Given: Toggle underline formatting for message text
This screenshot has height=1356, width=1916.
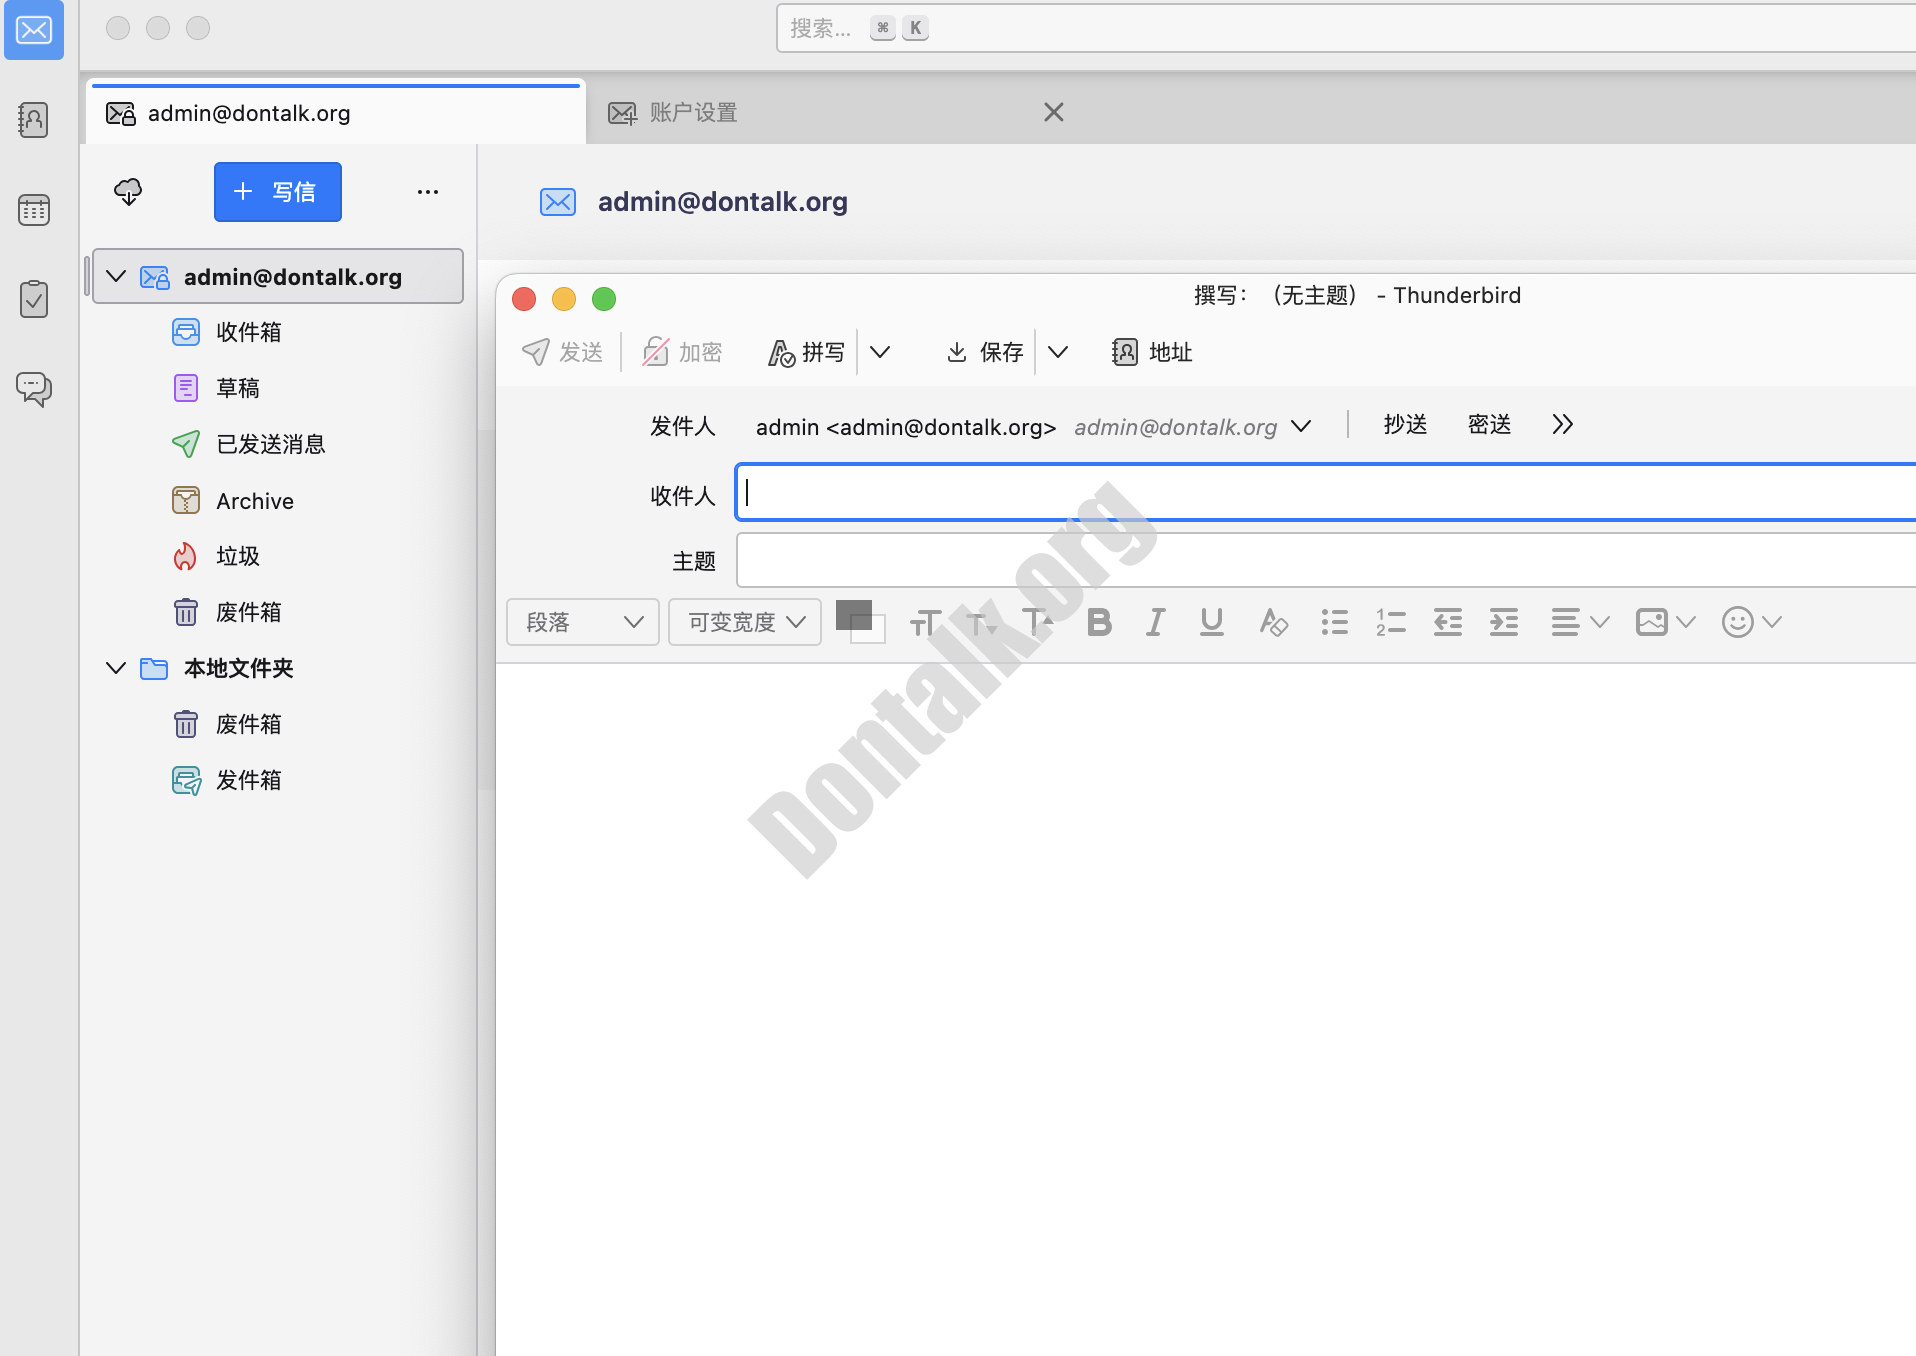Looking at the screenshot, I should click(1210, 621).
